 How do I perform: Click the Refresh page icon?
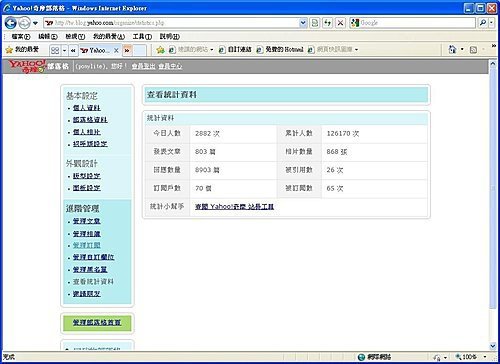pyautogui.click(x=328, y=23)
